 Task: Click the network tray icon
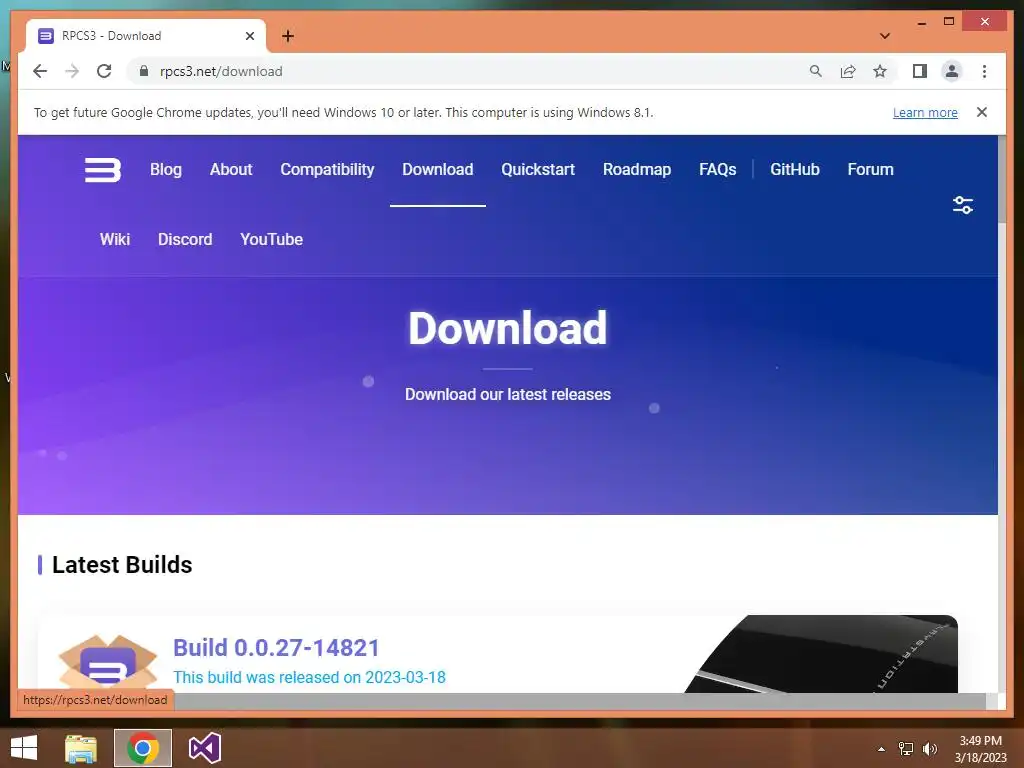tap(906, 749)
